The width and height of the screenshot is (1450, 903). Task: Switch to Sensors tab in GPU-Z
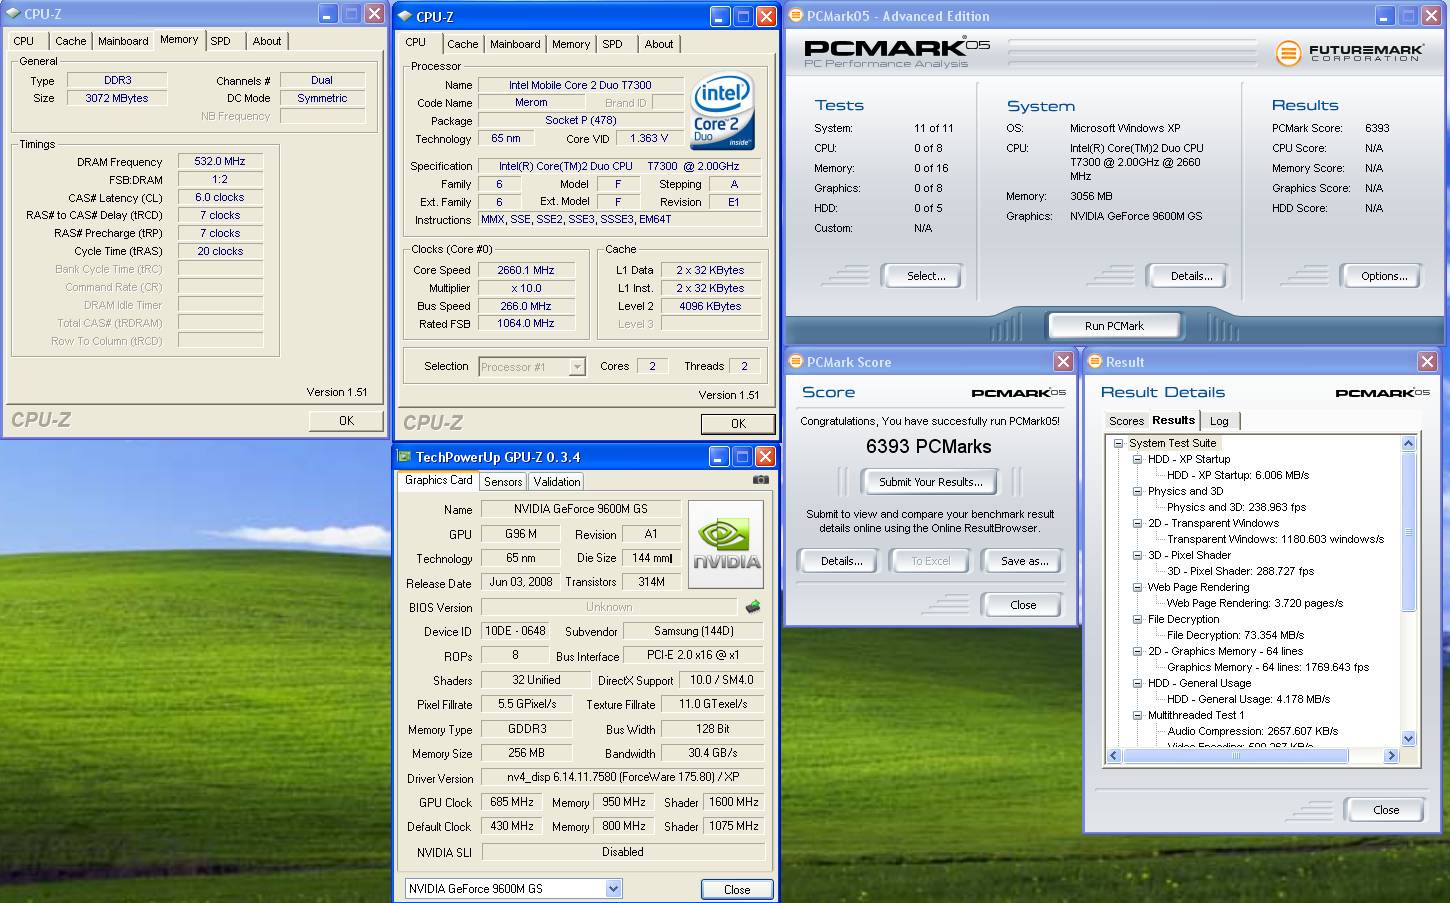coord(502,482)
